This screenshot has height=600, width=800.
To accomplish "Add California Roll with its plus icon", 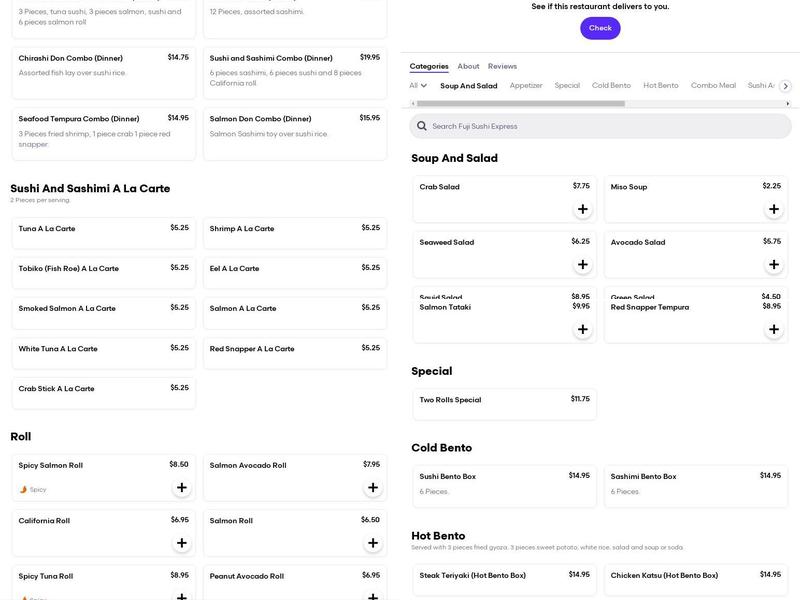I will coord(181,543).
